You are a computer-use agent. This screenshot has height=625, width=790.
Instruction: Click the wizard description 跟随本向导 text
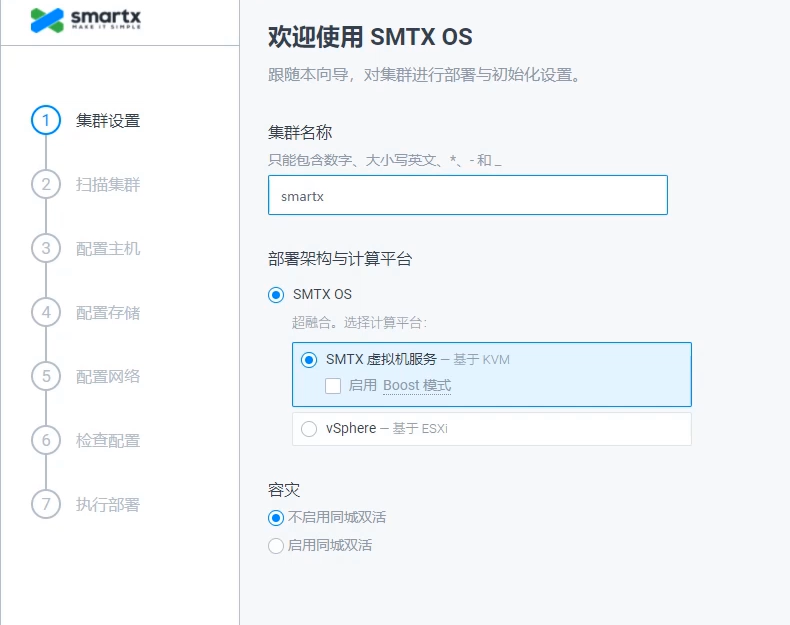point(424,75)
